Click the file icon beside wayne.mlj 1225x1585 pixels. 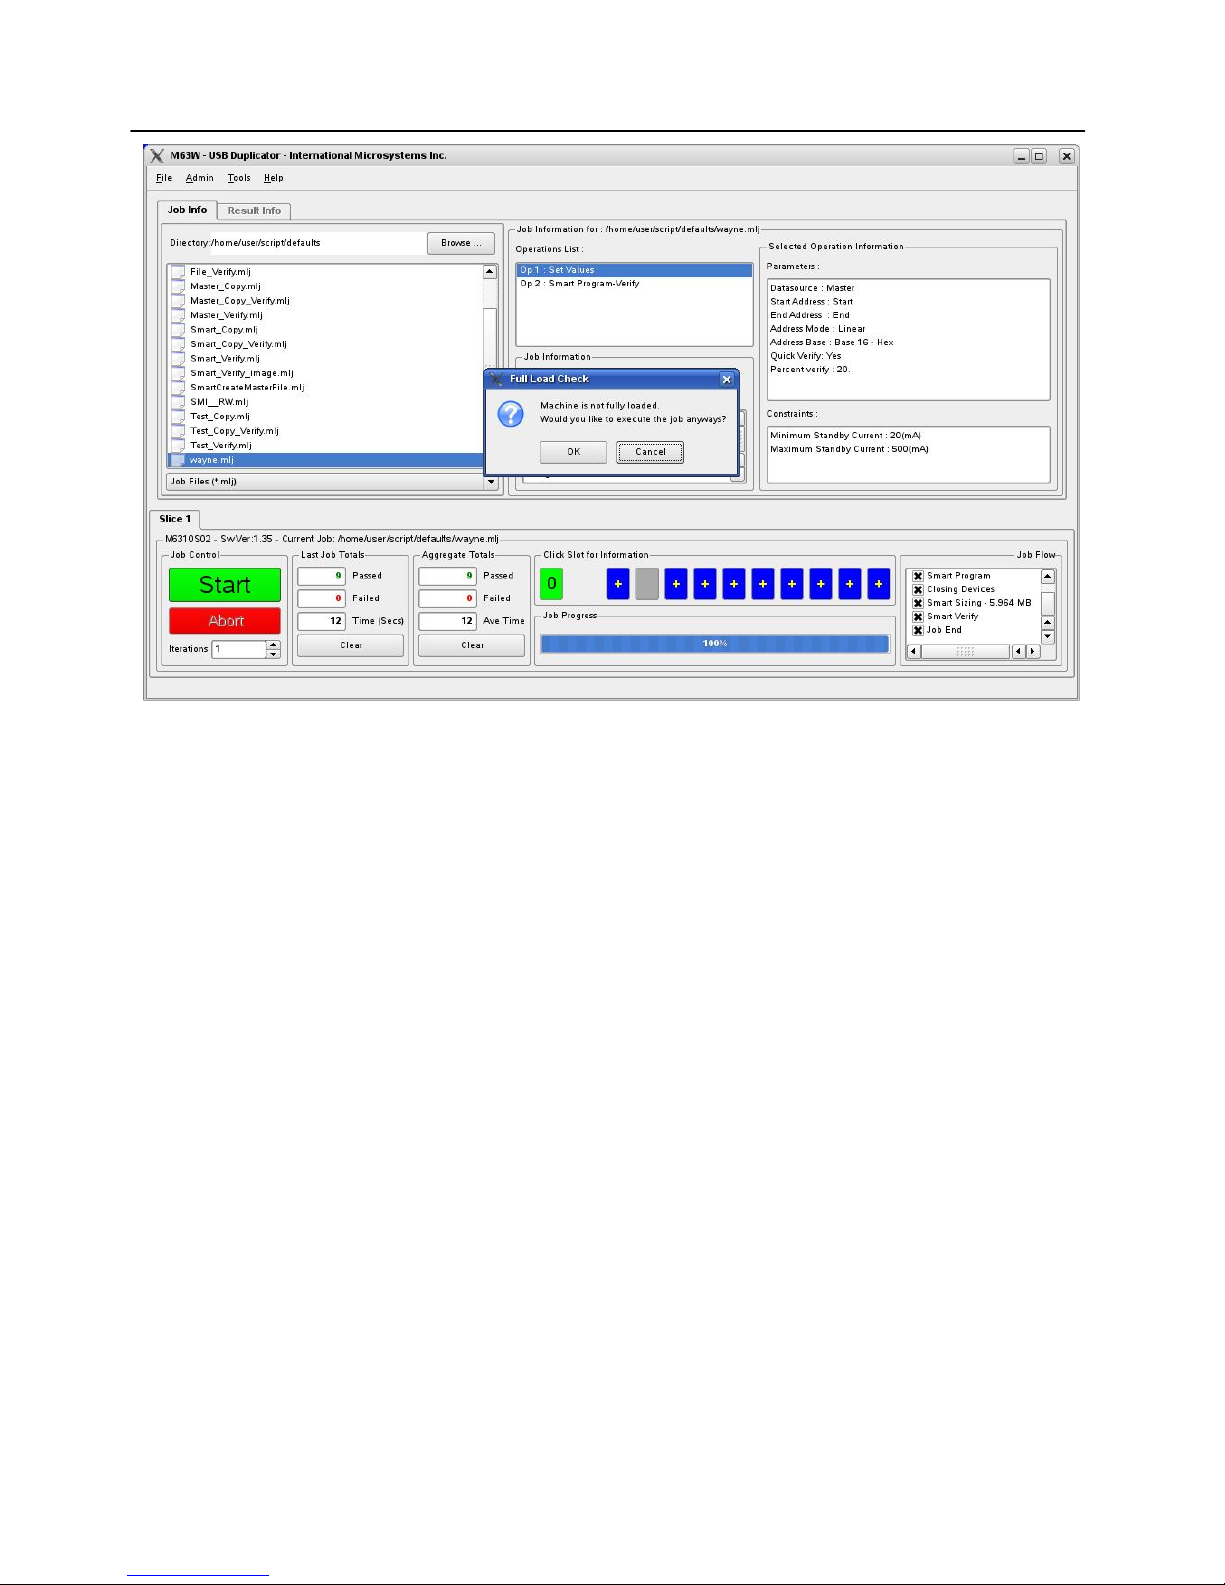pyautogui.click(x=178, y=460)
